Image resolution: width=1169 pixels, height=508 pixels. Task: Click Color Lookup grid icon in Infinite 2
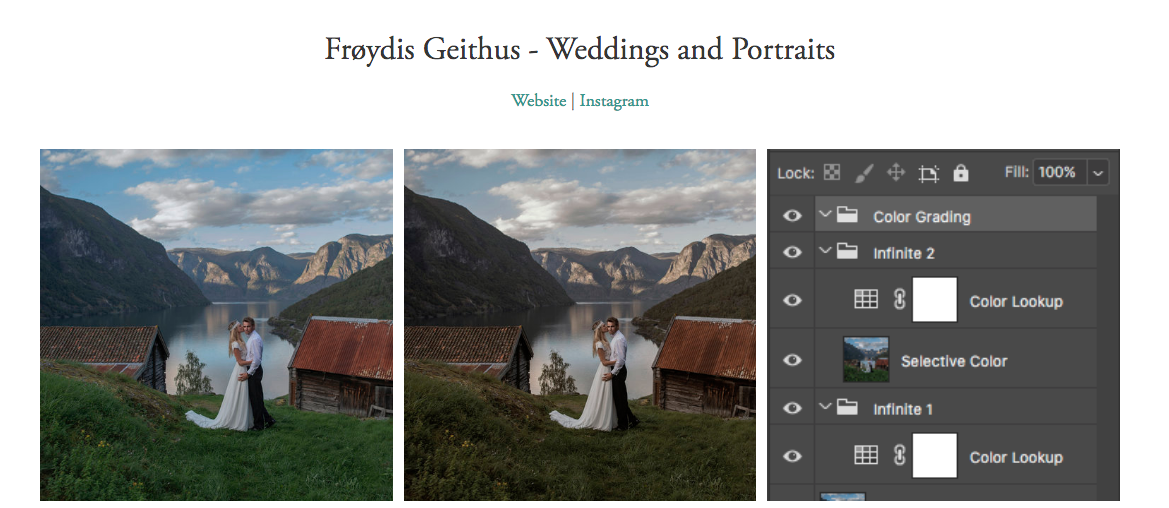click(866, 299)
